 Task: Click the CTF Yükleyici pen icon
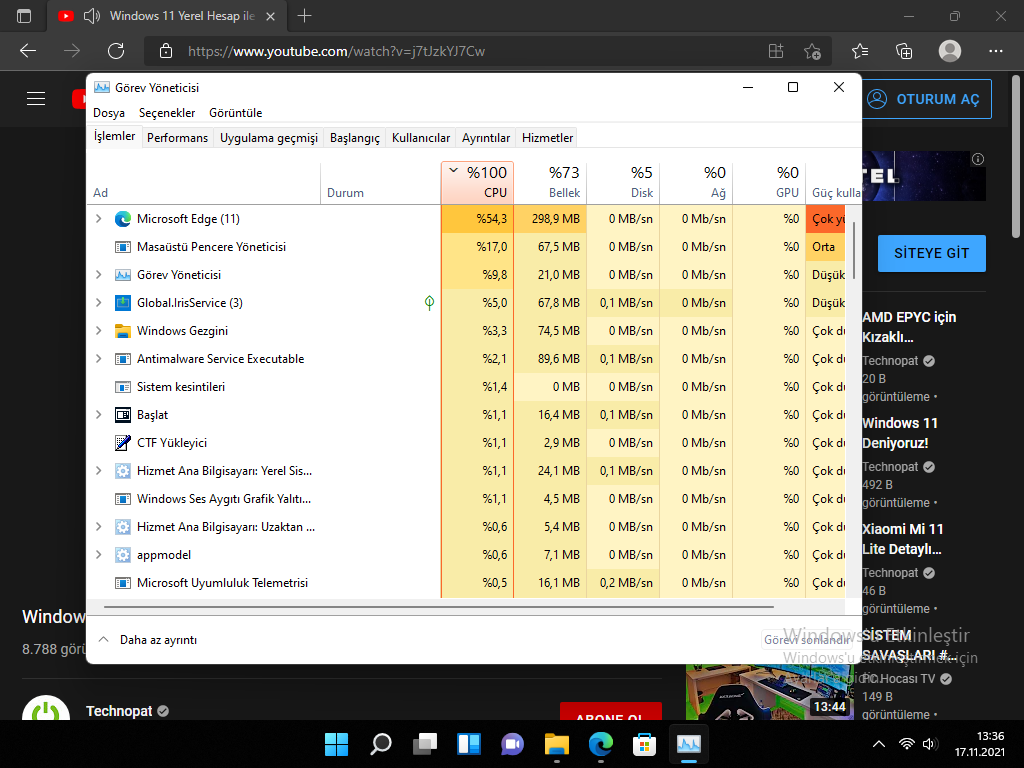pos(123,443)
